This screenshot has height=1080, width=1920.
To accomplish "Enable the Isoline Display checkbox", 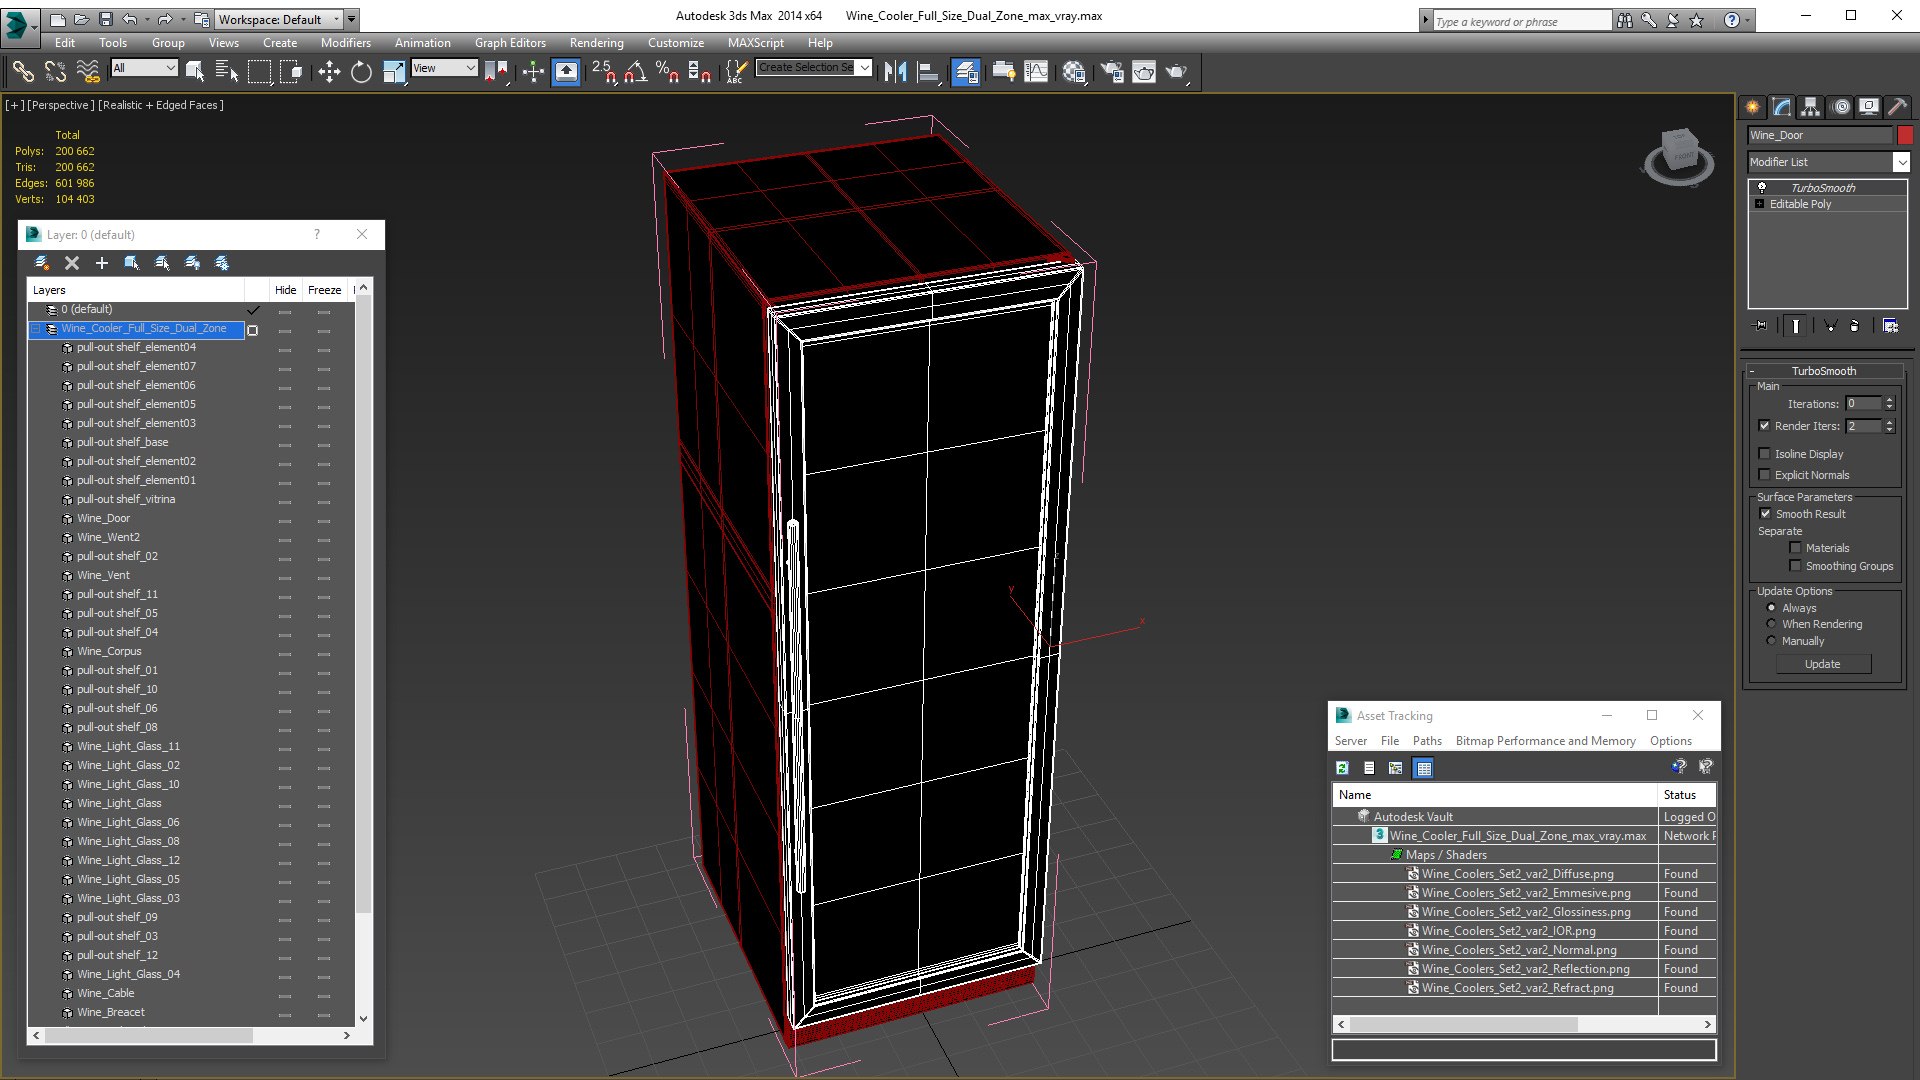I will tap(1764, 454).
